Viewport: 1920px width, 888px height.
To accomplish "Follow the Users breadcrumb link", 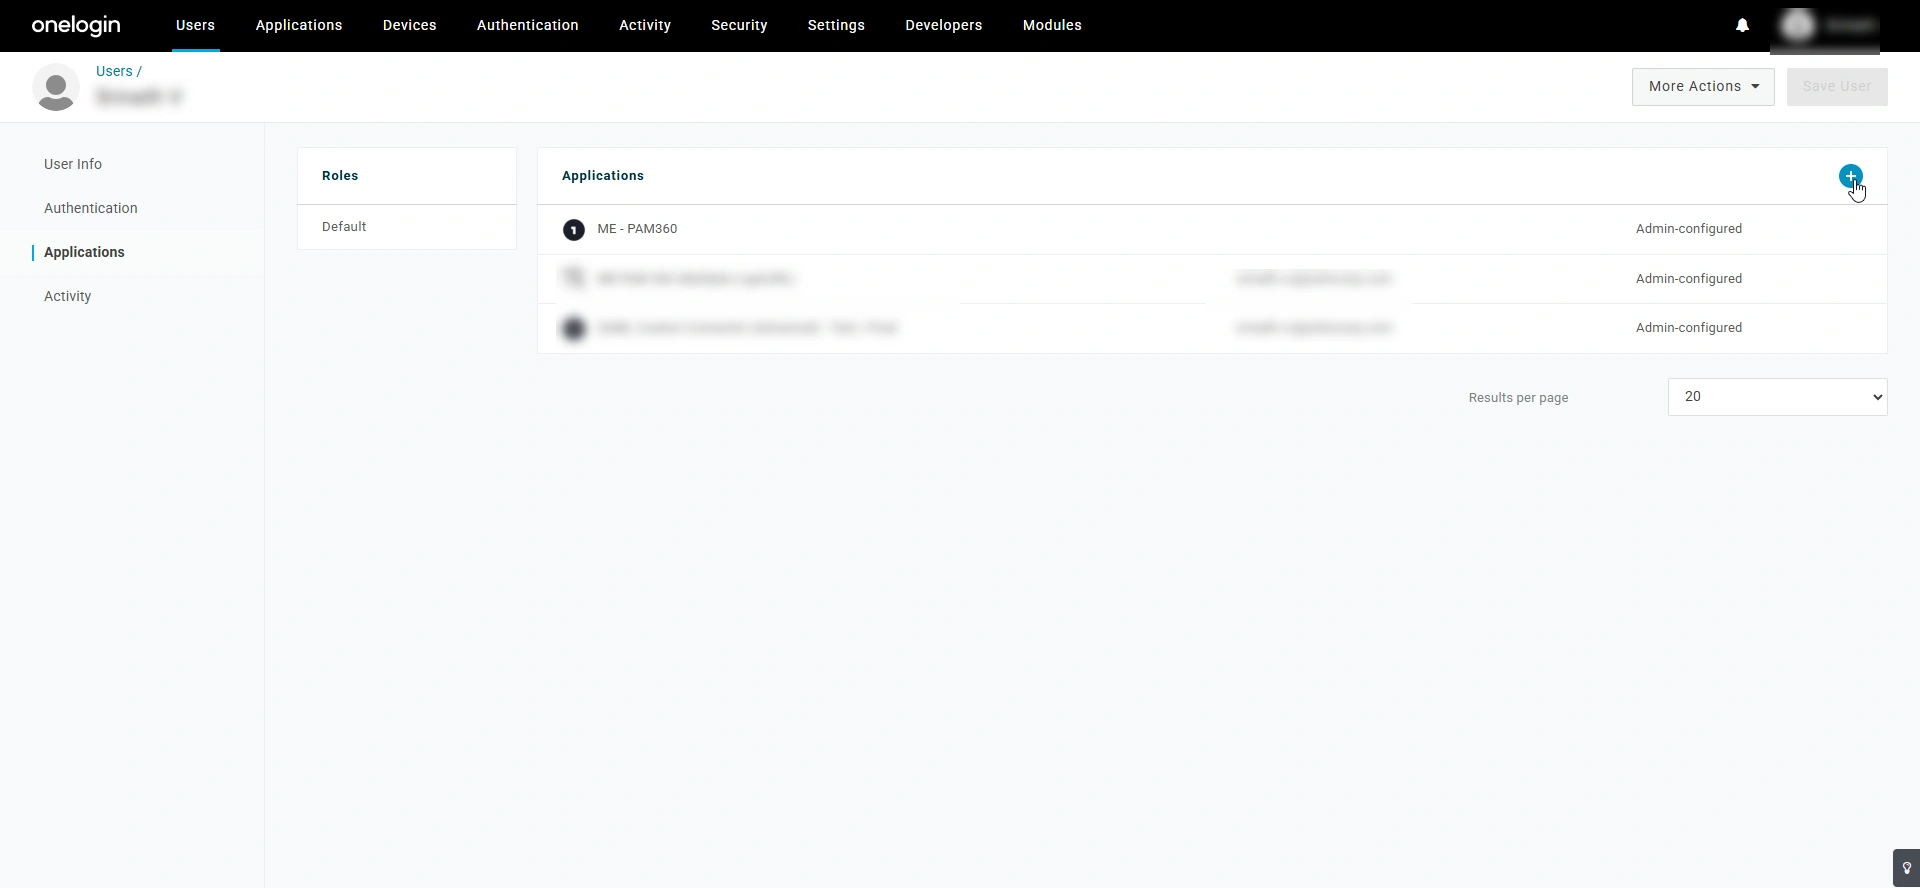I will (114, 71).
